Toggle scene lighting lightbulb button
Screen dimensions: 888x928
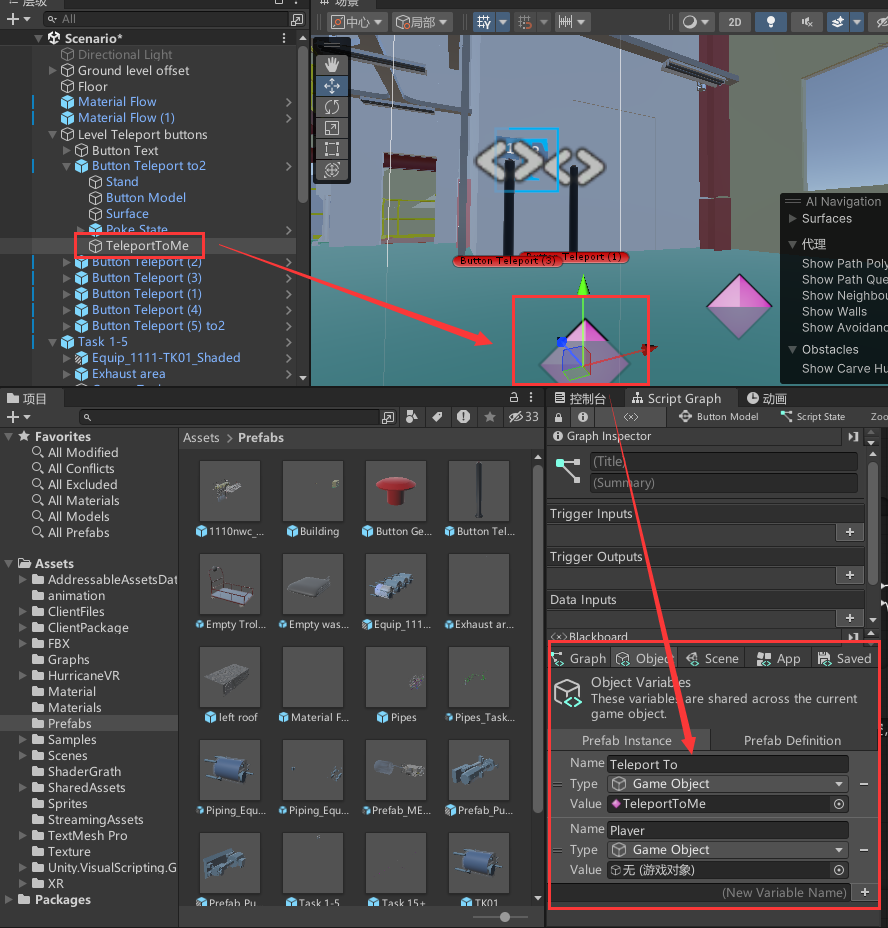tap(770, 22)
